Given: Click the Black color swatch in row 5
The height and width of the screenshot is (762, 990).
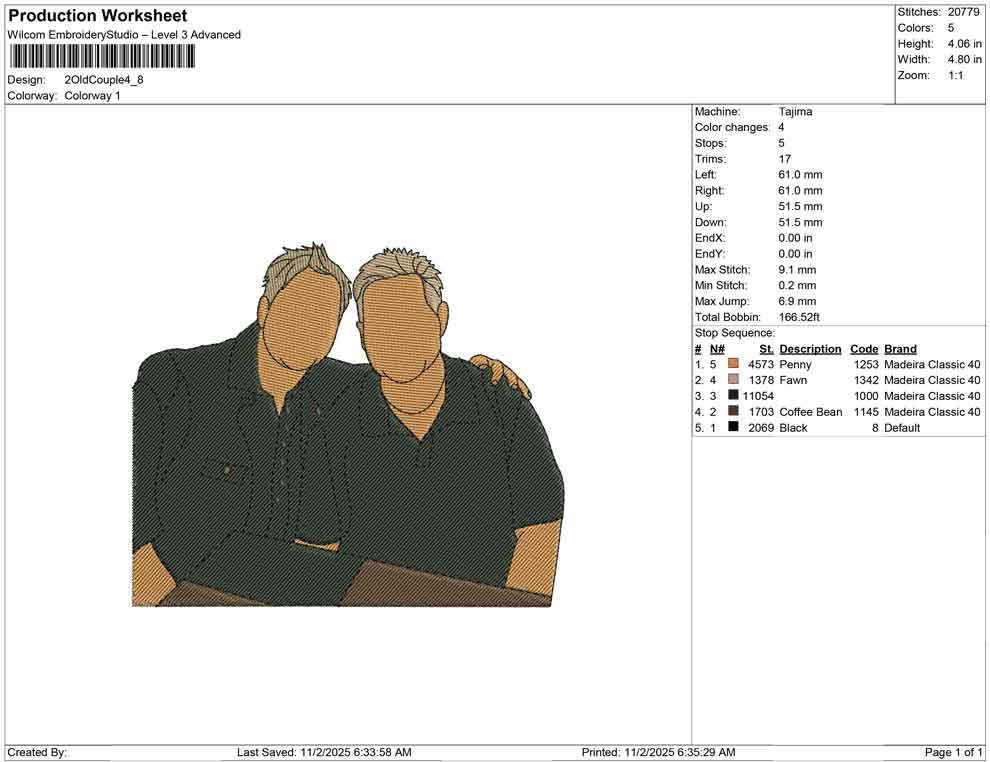Looking at the screenshot, I should pos(733,427).
